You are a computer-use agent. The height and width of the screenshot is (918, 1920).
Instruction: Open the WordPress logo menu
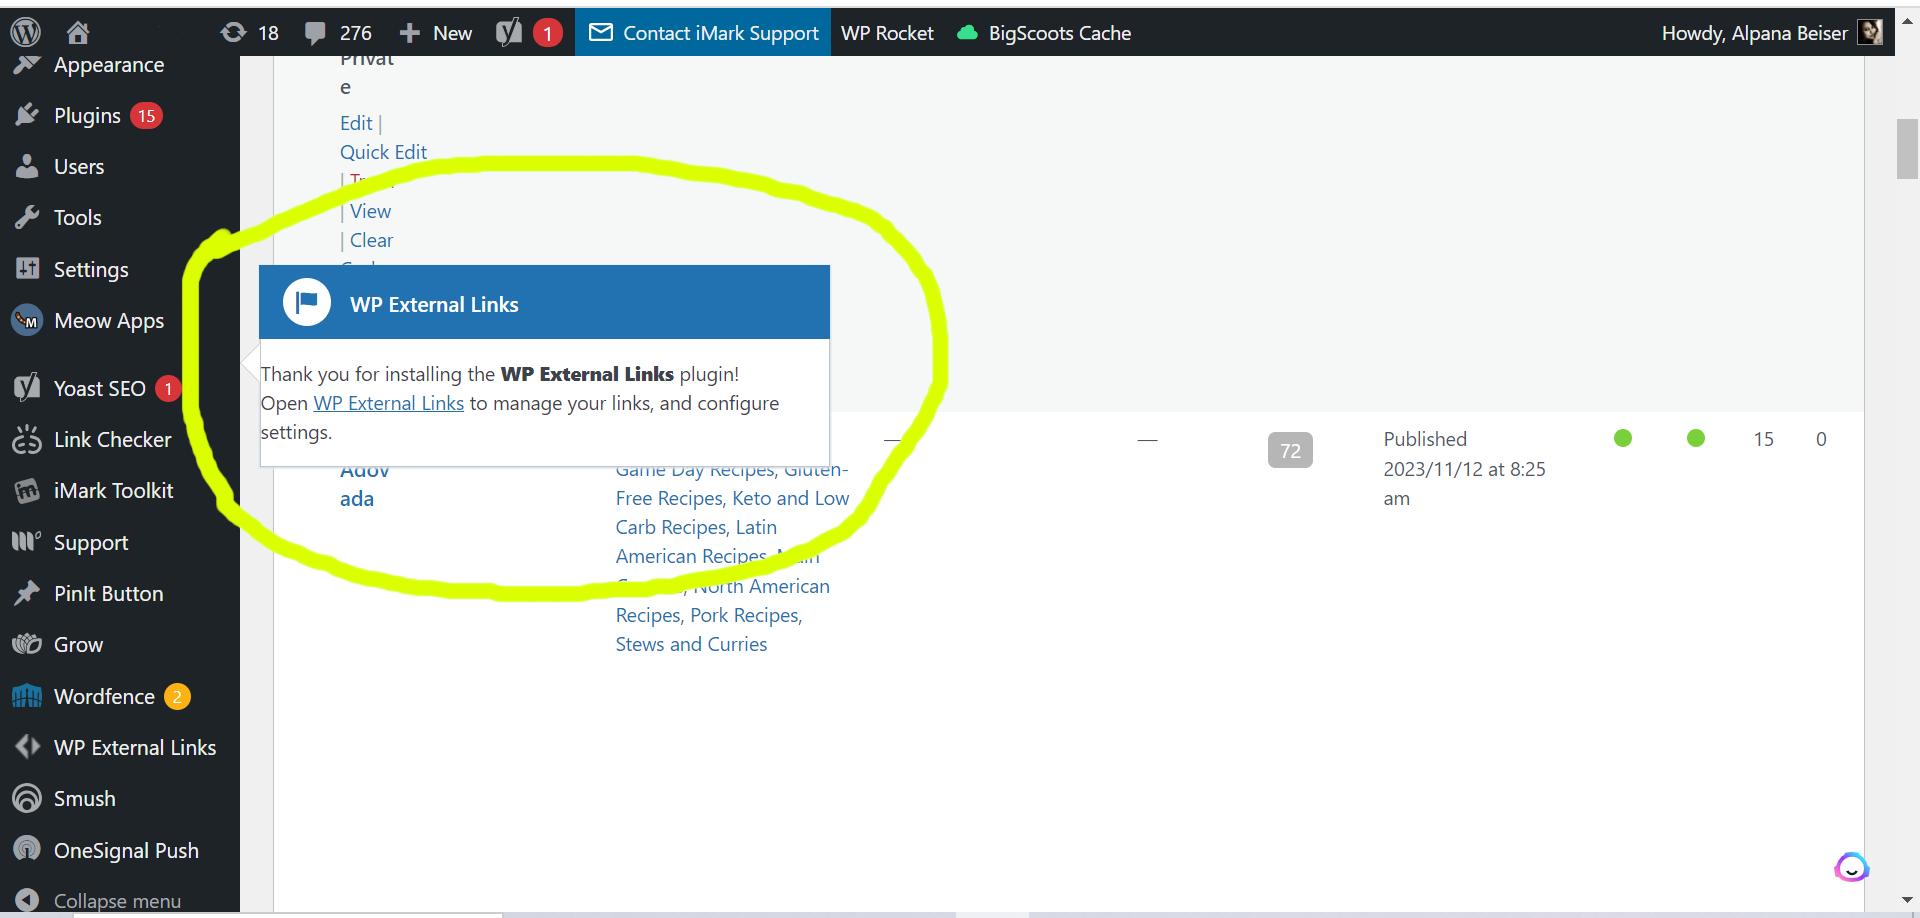25,33
